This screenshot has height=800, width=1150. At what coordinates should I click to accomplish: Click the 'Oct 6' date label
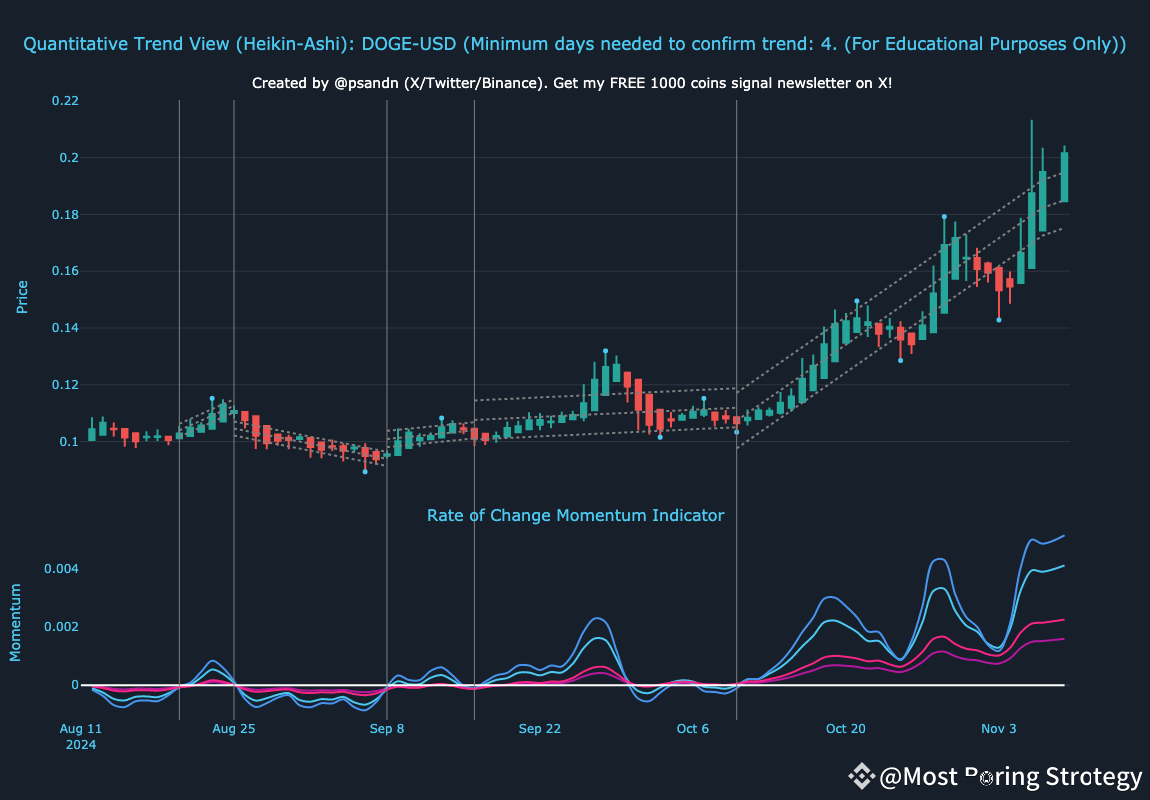[693, 729]
